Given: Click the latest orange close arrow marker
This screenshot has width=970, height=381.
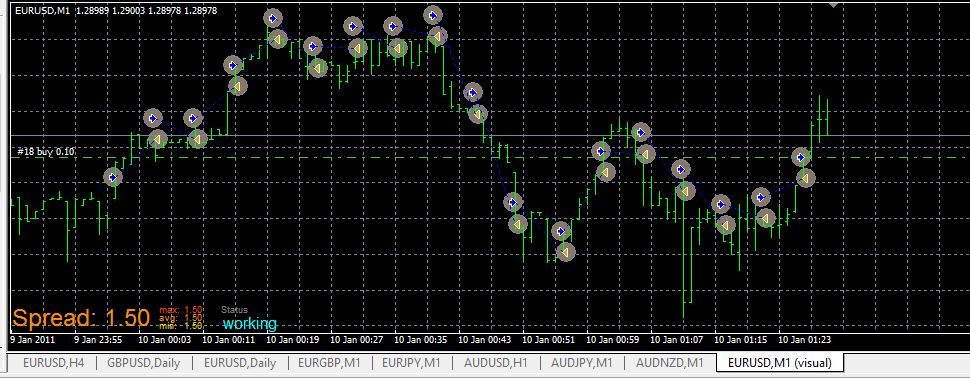Looking at the screenshot, I should pos(805,178).
